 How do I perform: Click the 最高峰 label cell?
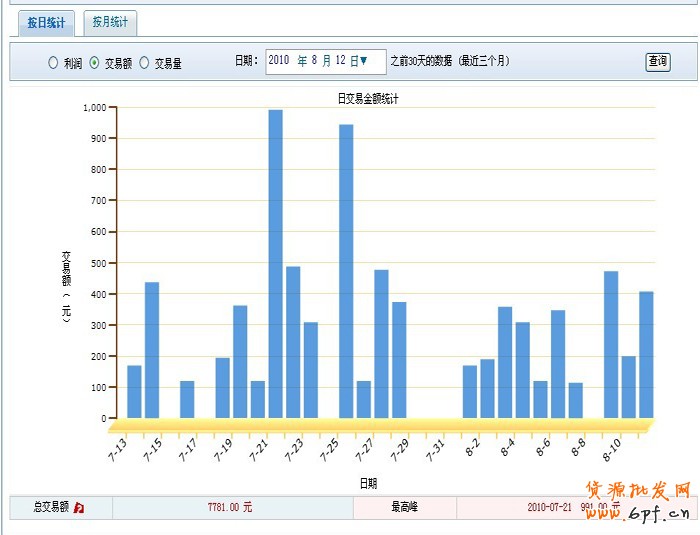click(404, 508)
